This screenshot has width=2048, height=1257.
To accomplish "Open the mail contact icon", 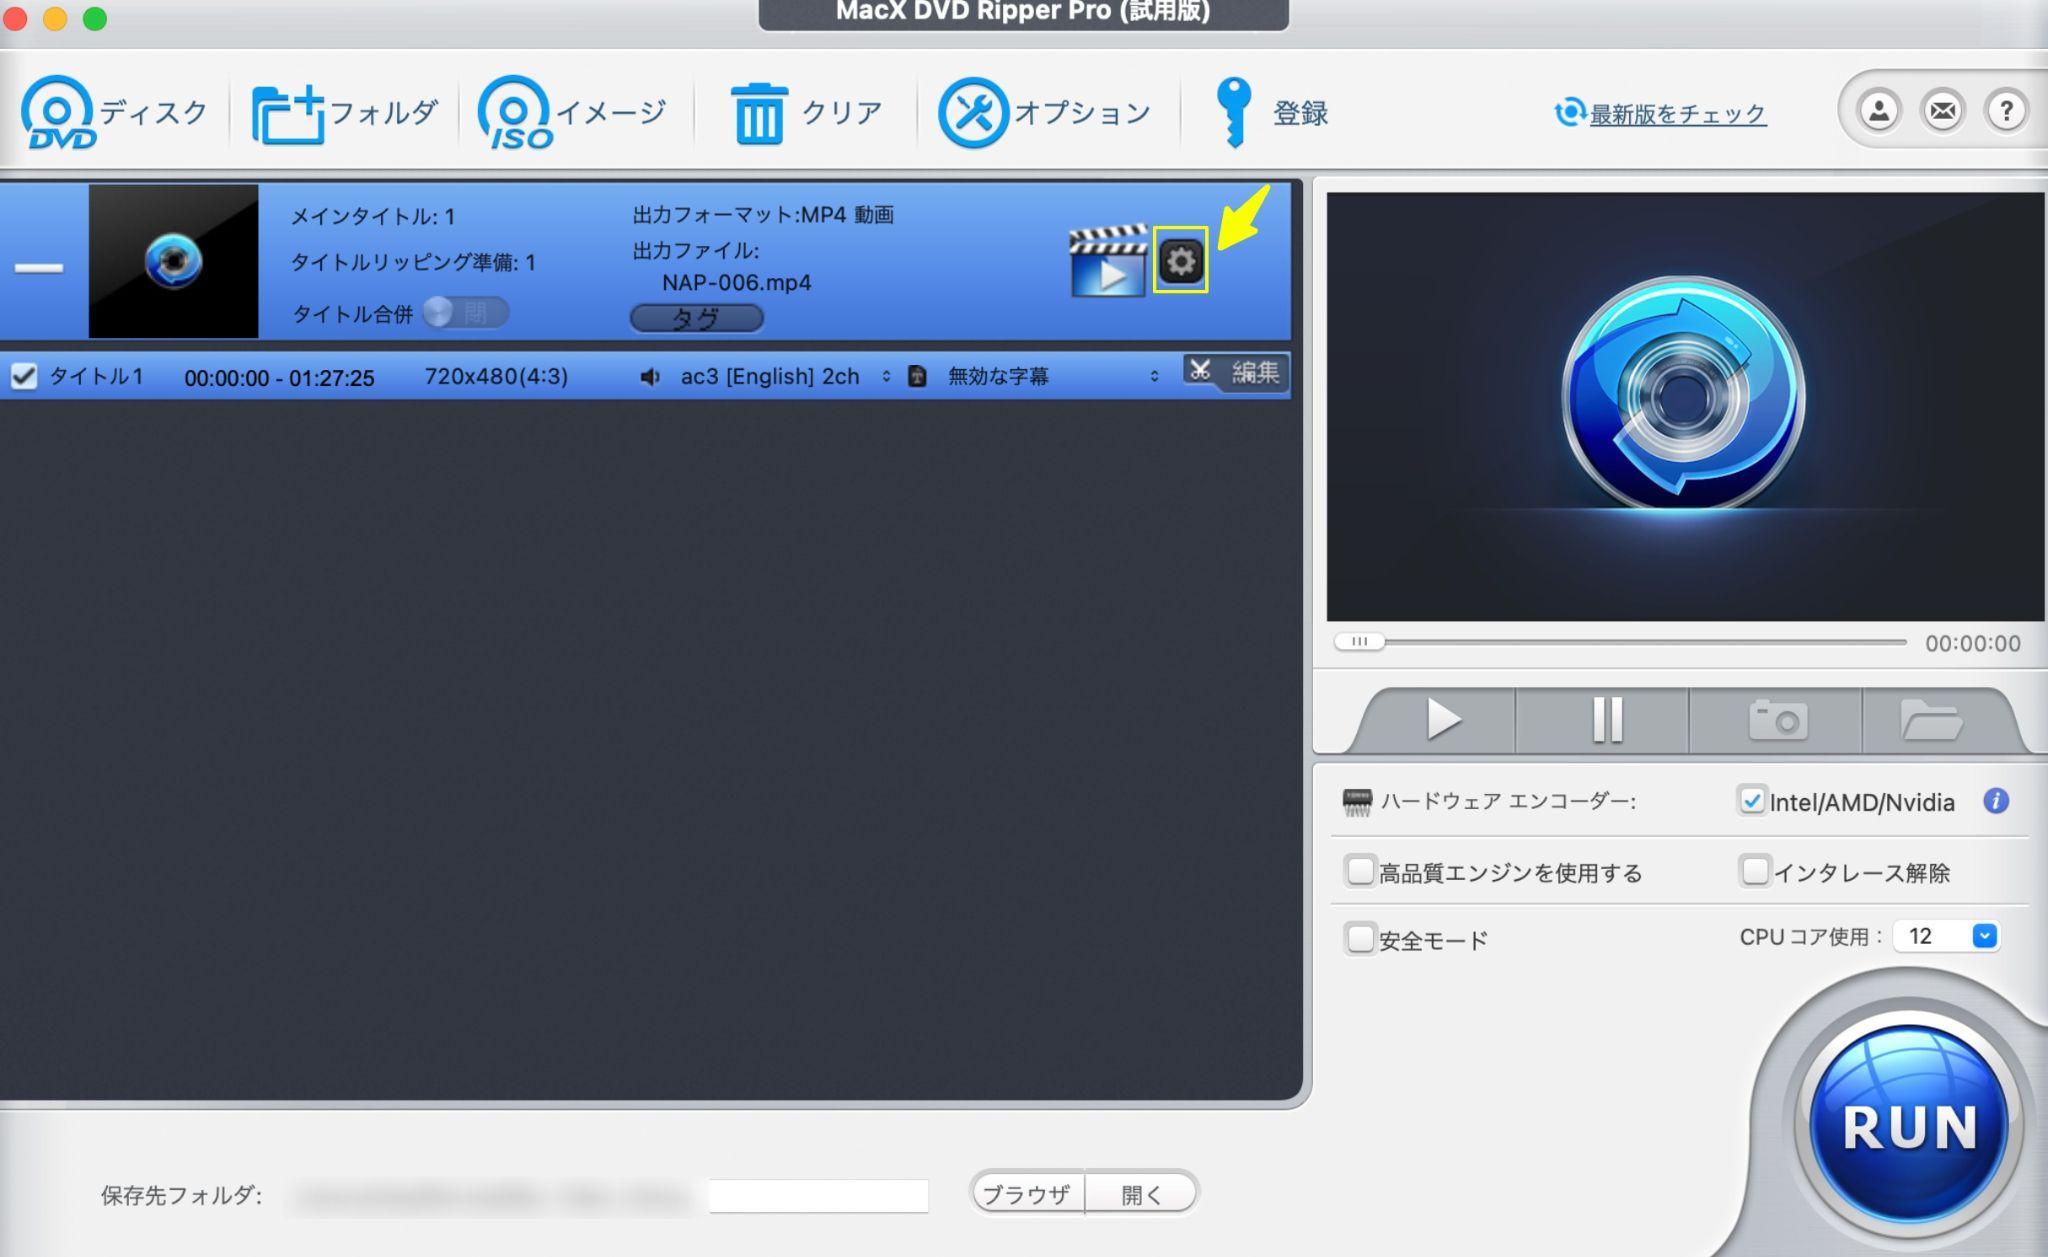I will (1943, 111).
